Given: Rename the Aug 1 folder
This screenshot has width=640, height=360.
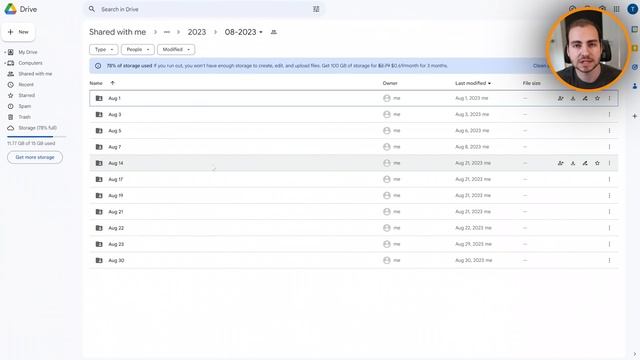Looking at the screenshot, I should pos(585,98).
